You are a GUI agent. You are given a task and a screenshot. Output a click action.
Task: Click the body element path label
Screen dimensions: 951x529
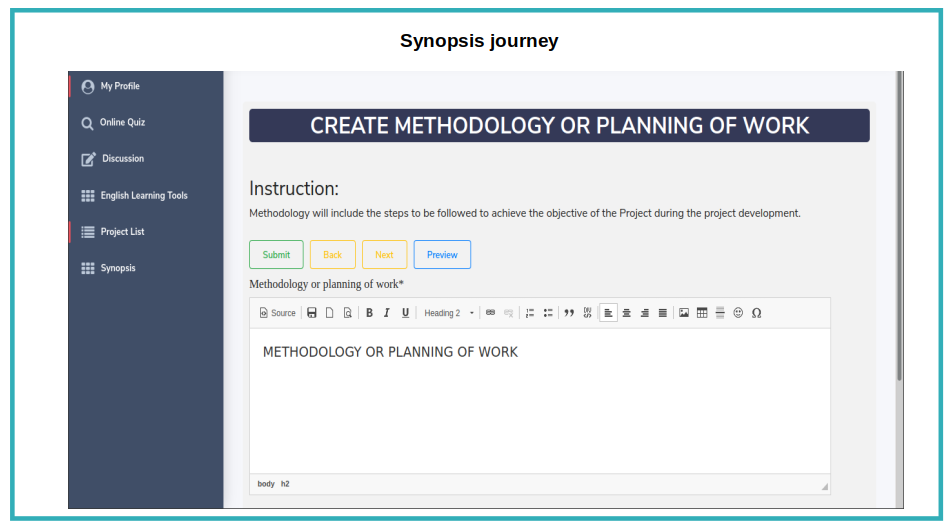click(266, 484)
